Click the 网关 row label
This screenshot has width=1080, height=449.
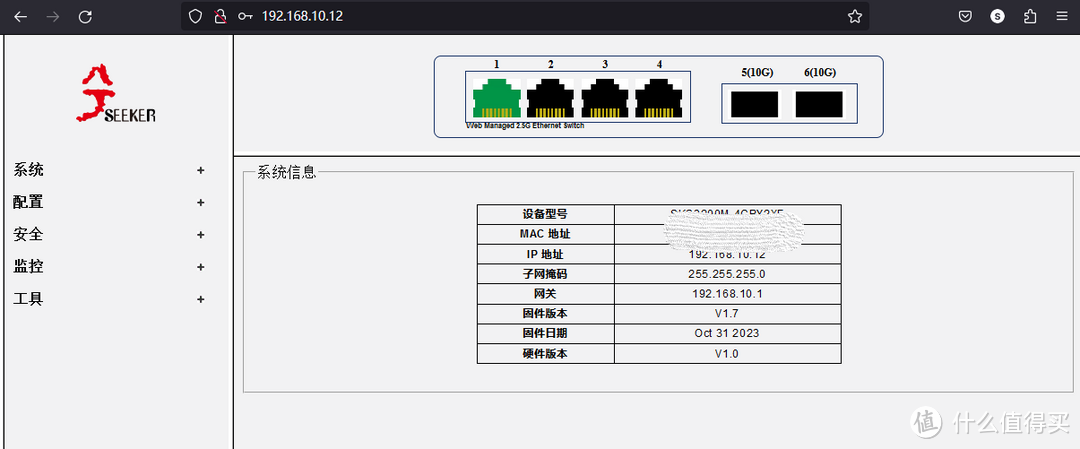coord(546,294)
